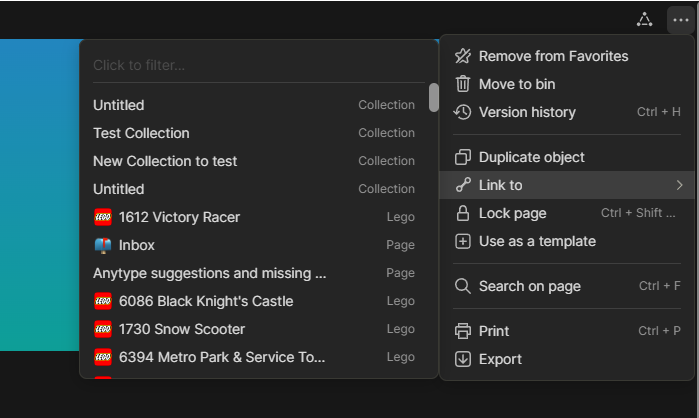Click the Ctrl + P shortcut label
This screenshot has height=418, width=699.
659,331
